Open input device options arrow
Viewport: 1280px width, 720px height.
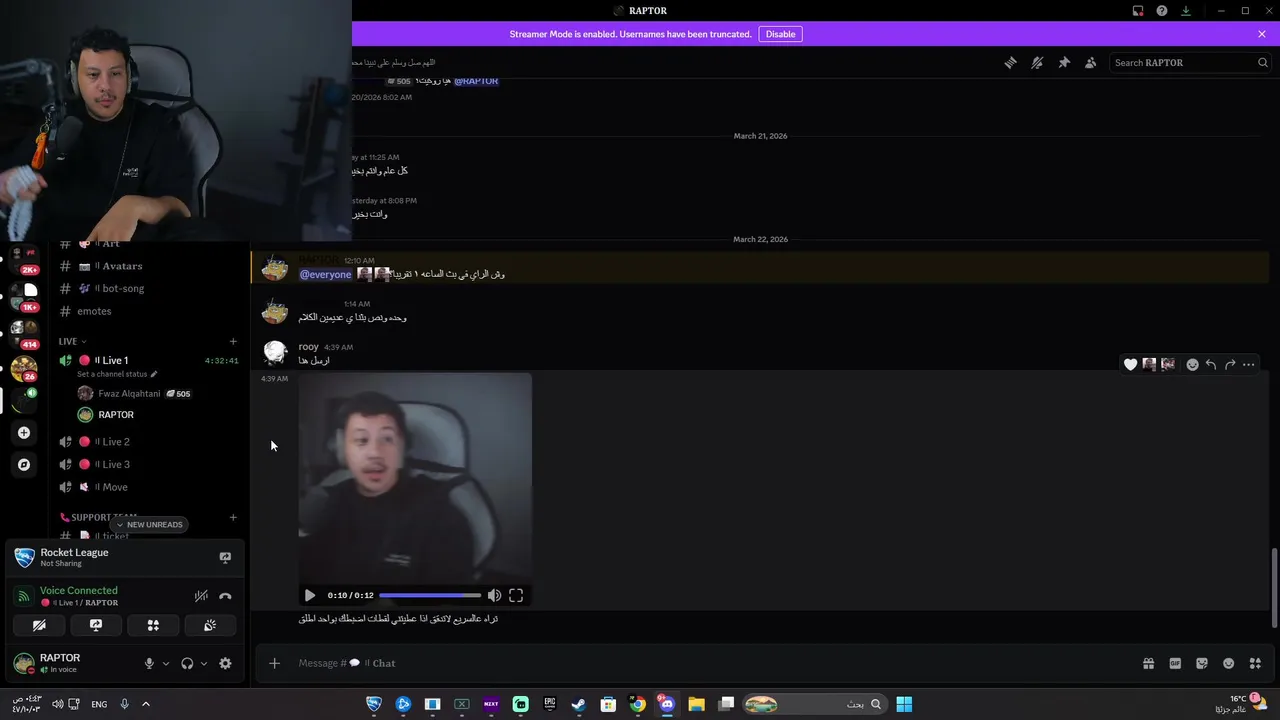166,663
